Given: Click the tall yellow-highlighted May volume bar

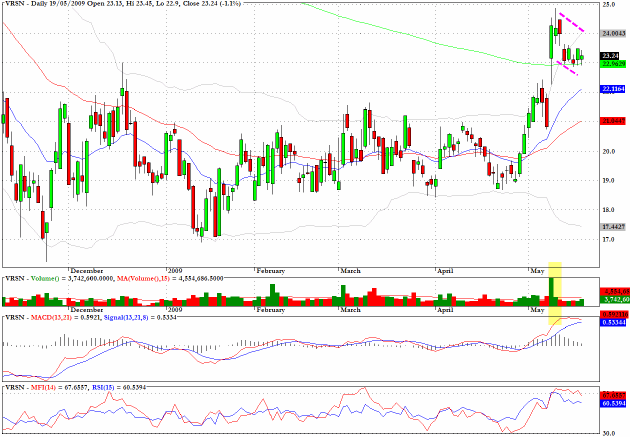Looking at the screenshot, I should 552,292.
